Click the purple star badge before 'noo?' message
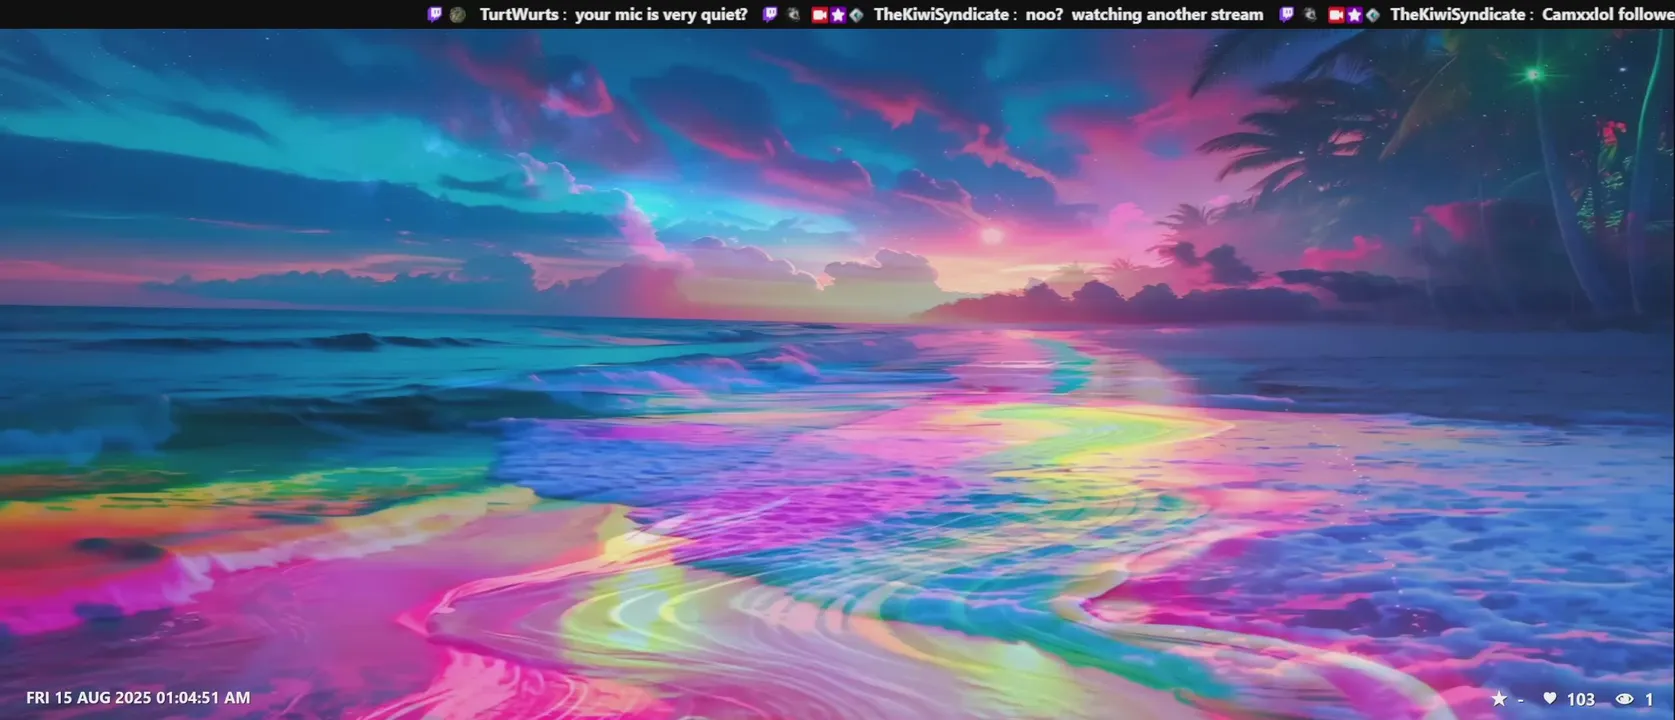Viewport: 1675px width, 720px height. [838, 14]
